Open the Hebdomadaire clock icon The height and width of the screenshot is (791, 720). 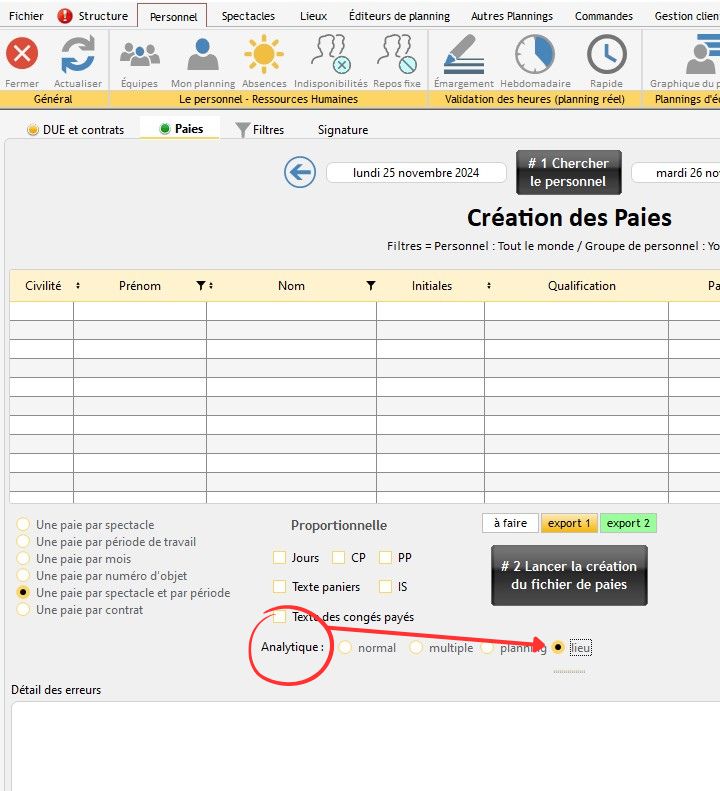(x=534, y=55)
